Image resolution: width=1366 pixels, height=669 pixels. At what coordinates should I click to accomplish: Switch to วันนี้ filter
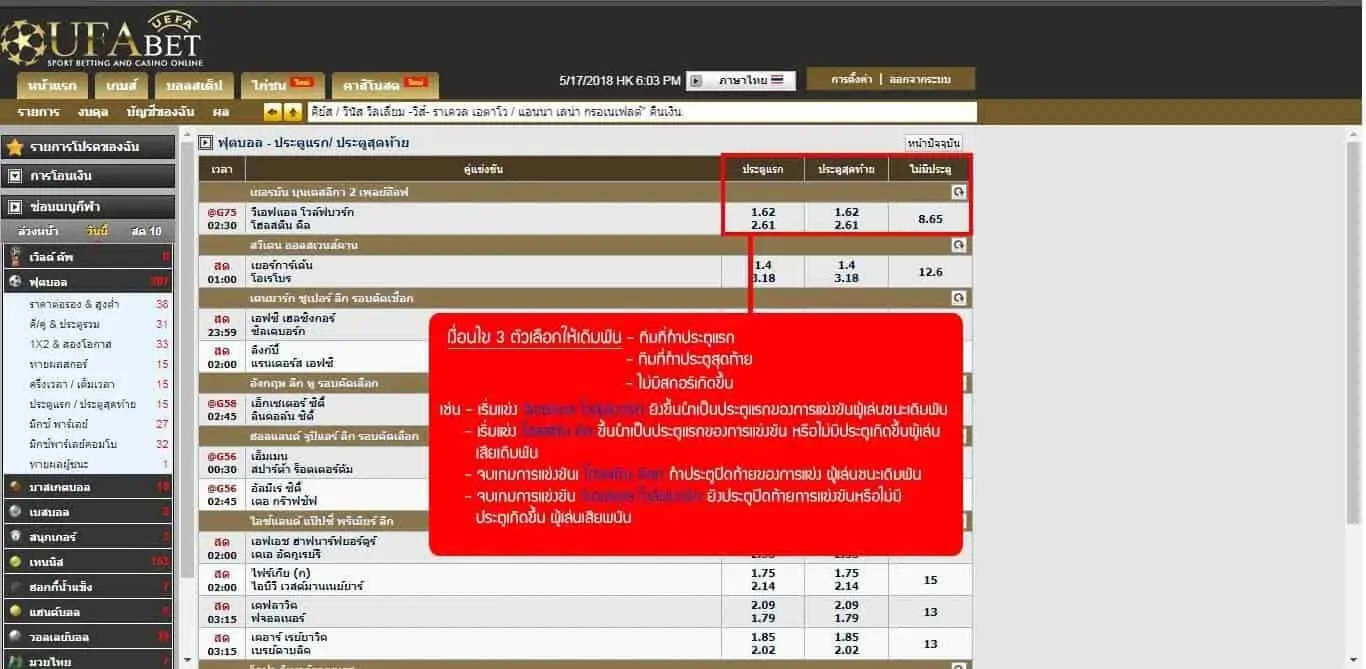tap(98, 232)
